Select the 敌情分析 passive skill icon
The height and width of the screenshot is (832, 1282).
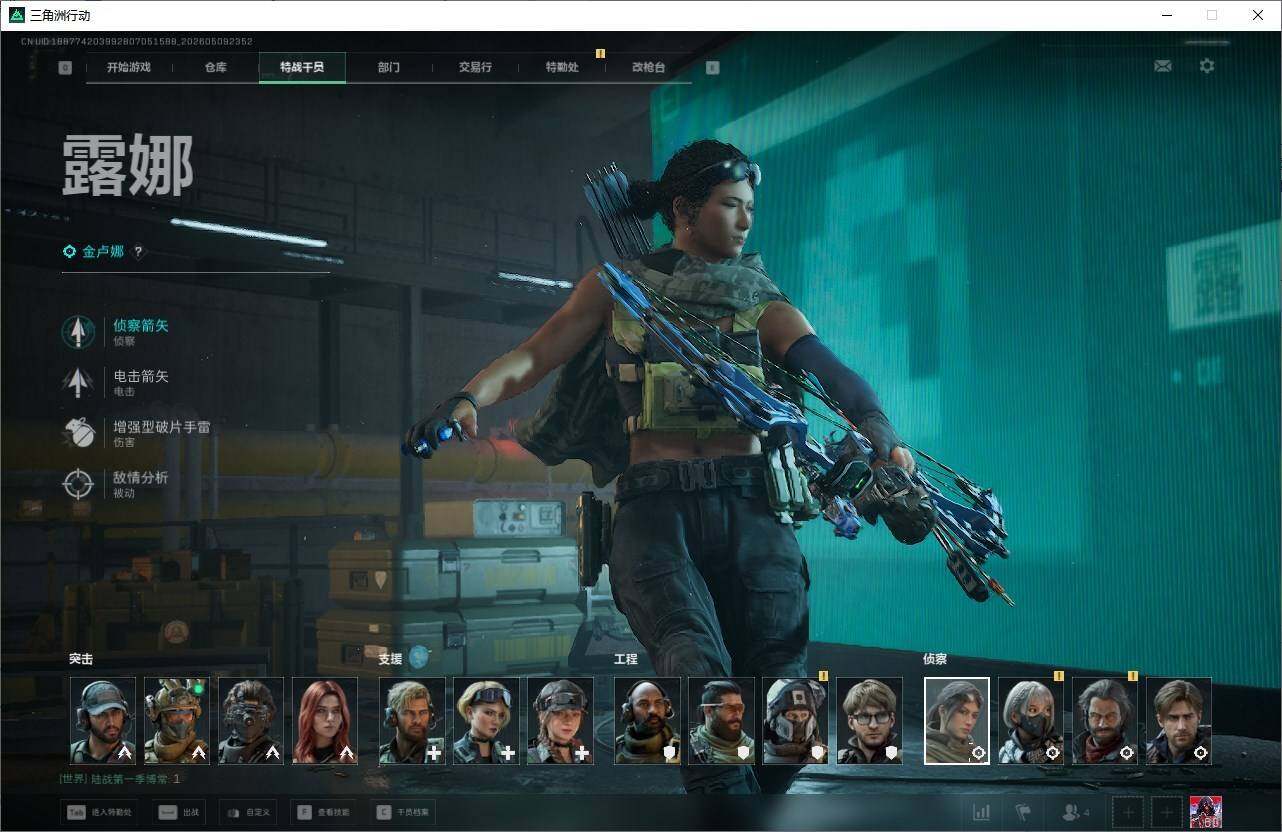point(78,484)
